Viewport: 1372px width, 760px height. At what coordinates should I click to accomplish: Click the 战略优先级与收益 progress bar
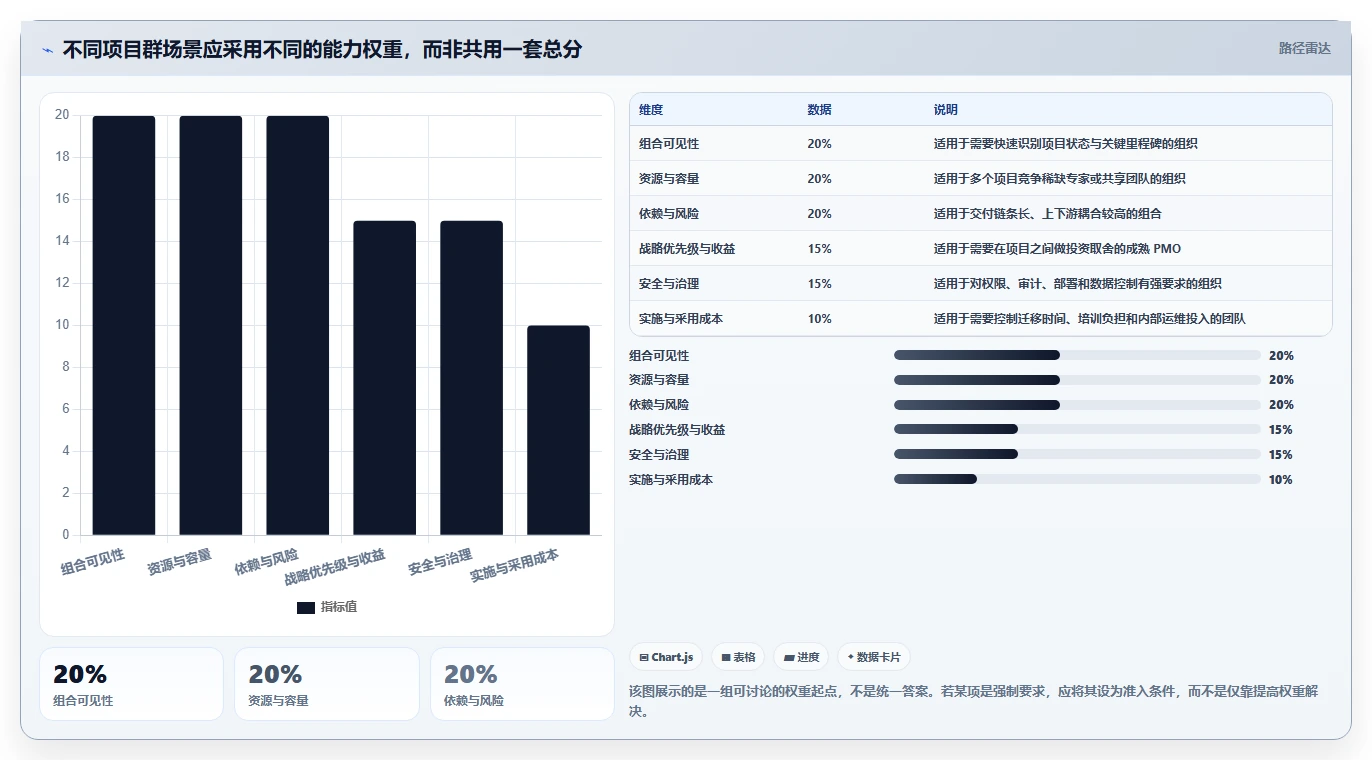(x=1077, y=429)
